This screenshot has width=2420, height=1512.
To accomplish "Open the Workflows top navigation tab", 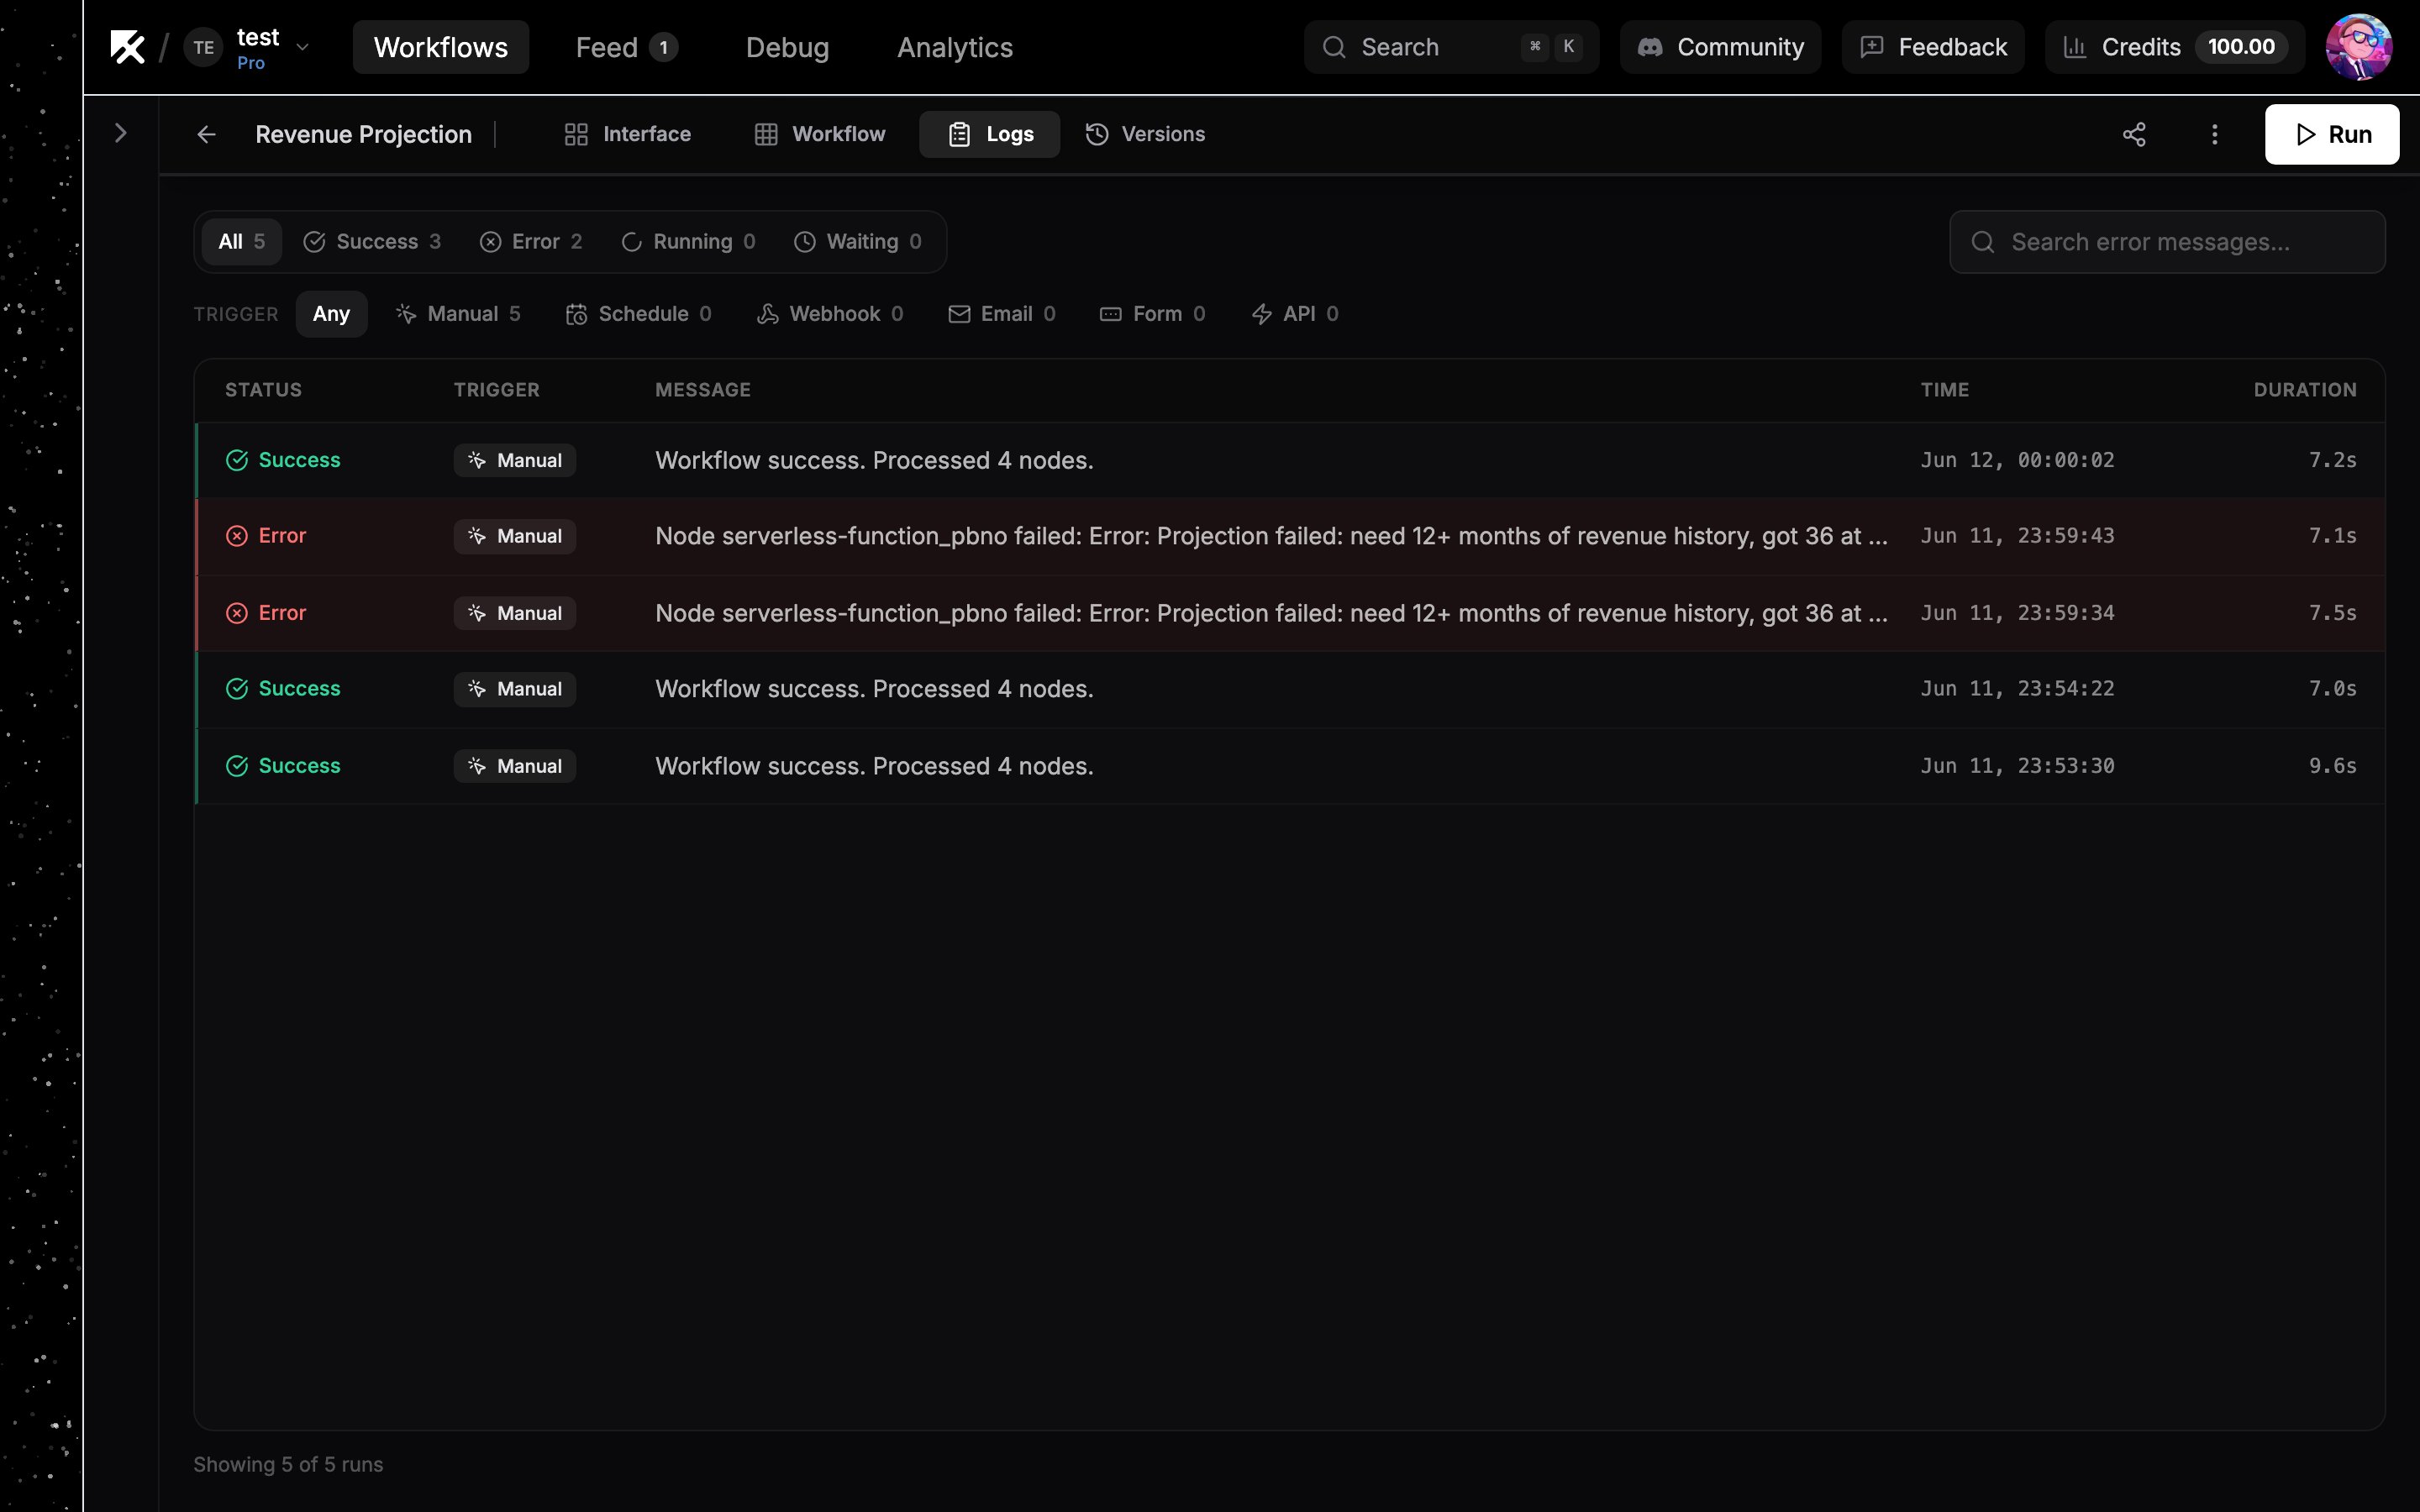I will pos(441,47).
